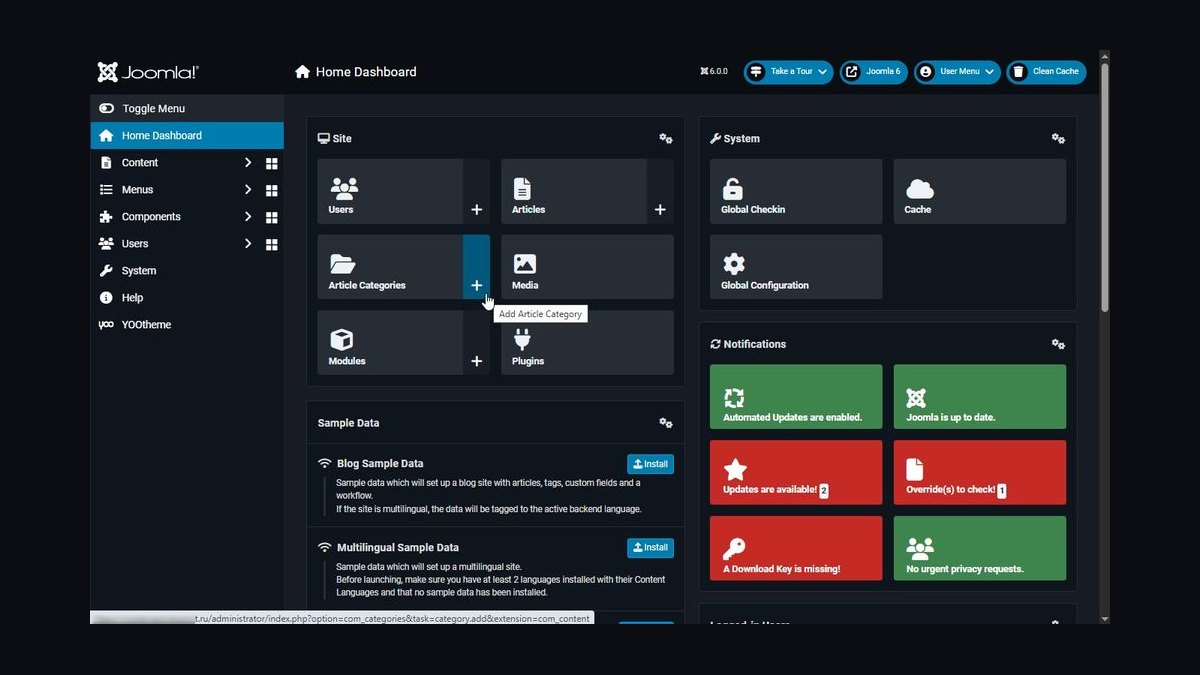
Task: Open Override(s) to check tile
Action: click(979, 473)
